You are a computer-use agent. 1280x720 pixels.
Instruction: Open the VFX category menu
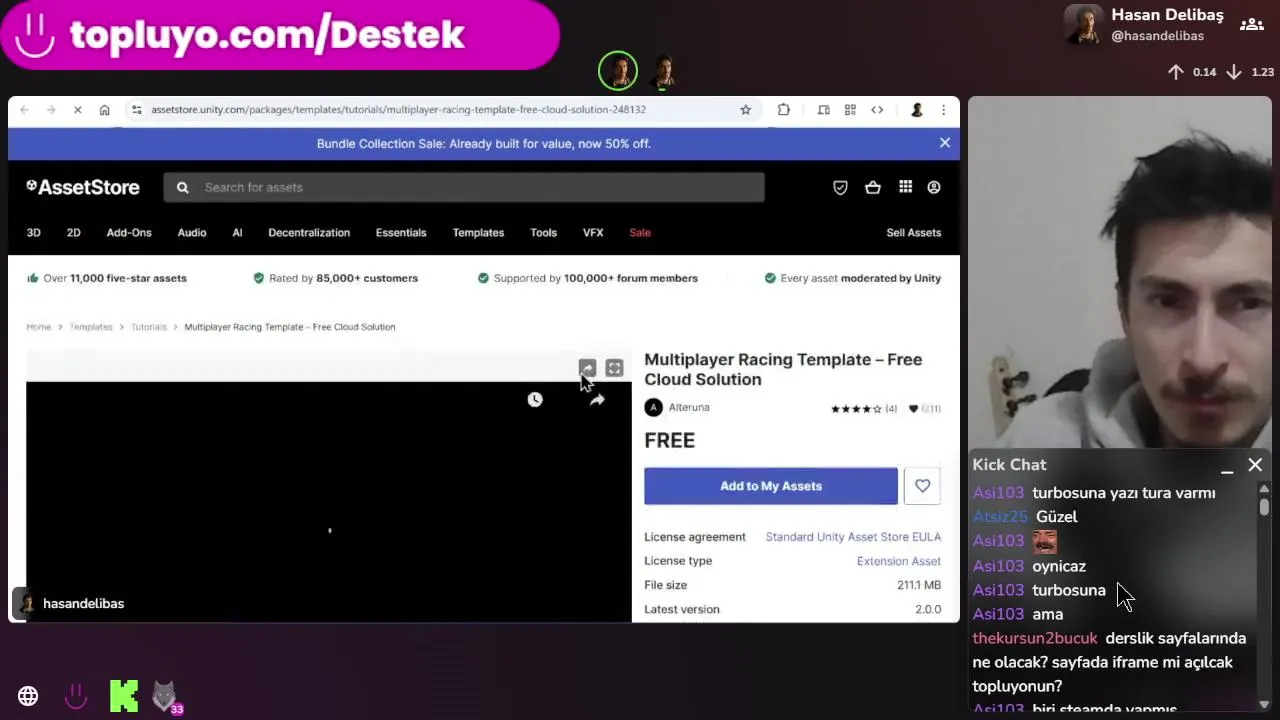pos(593,232)
